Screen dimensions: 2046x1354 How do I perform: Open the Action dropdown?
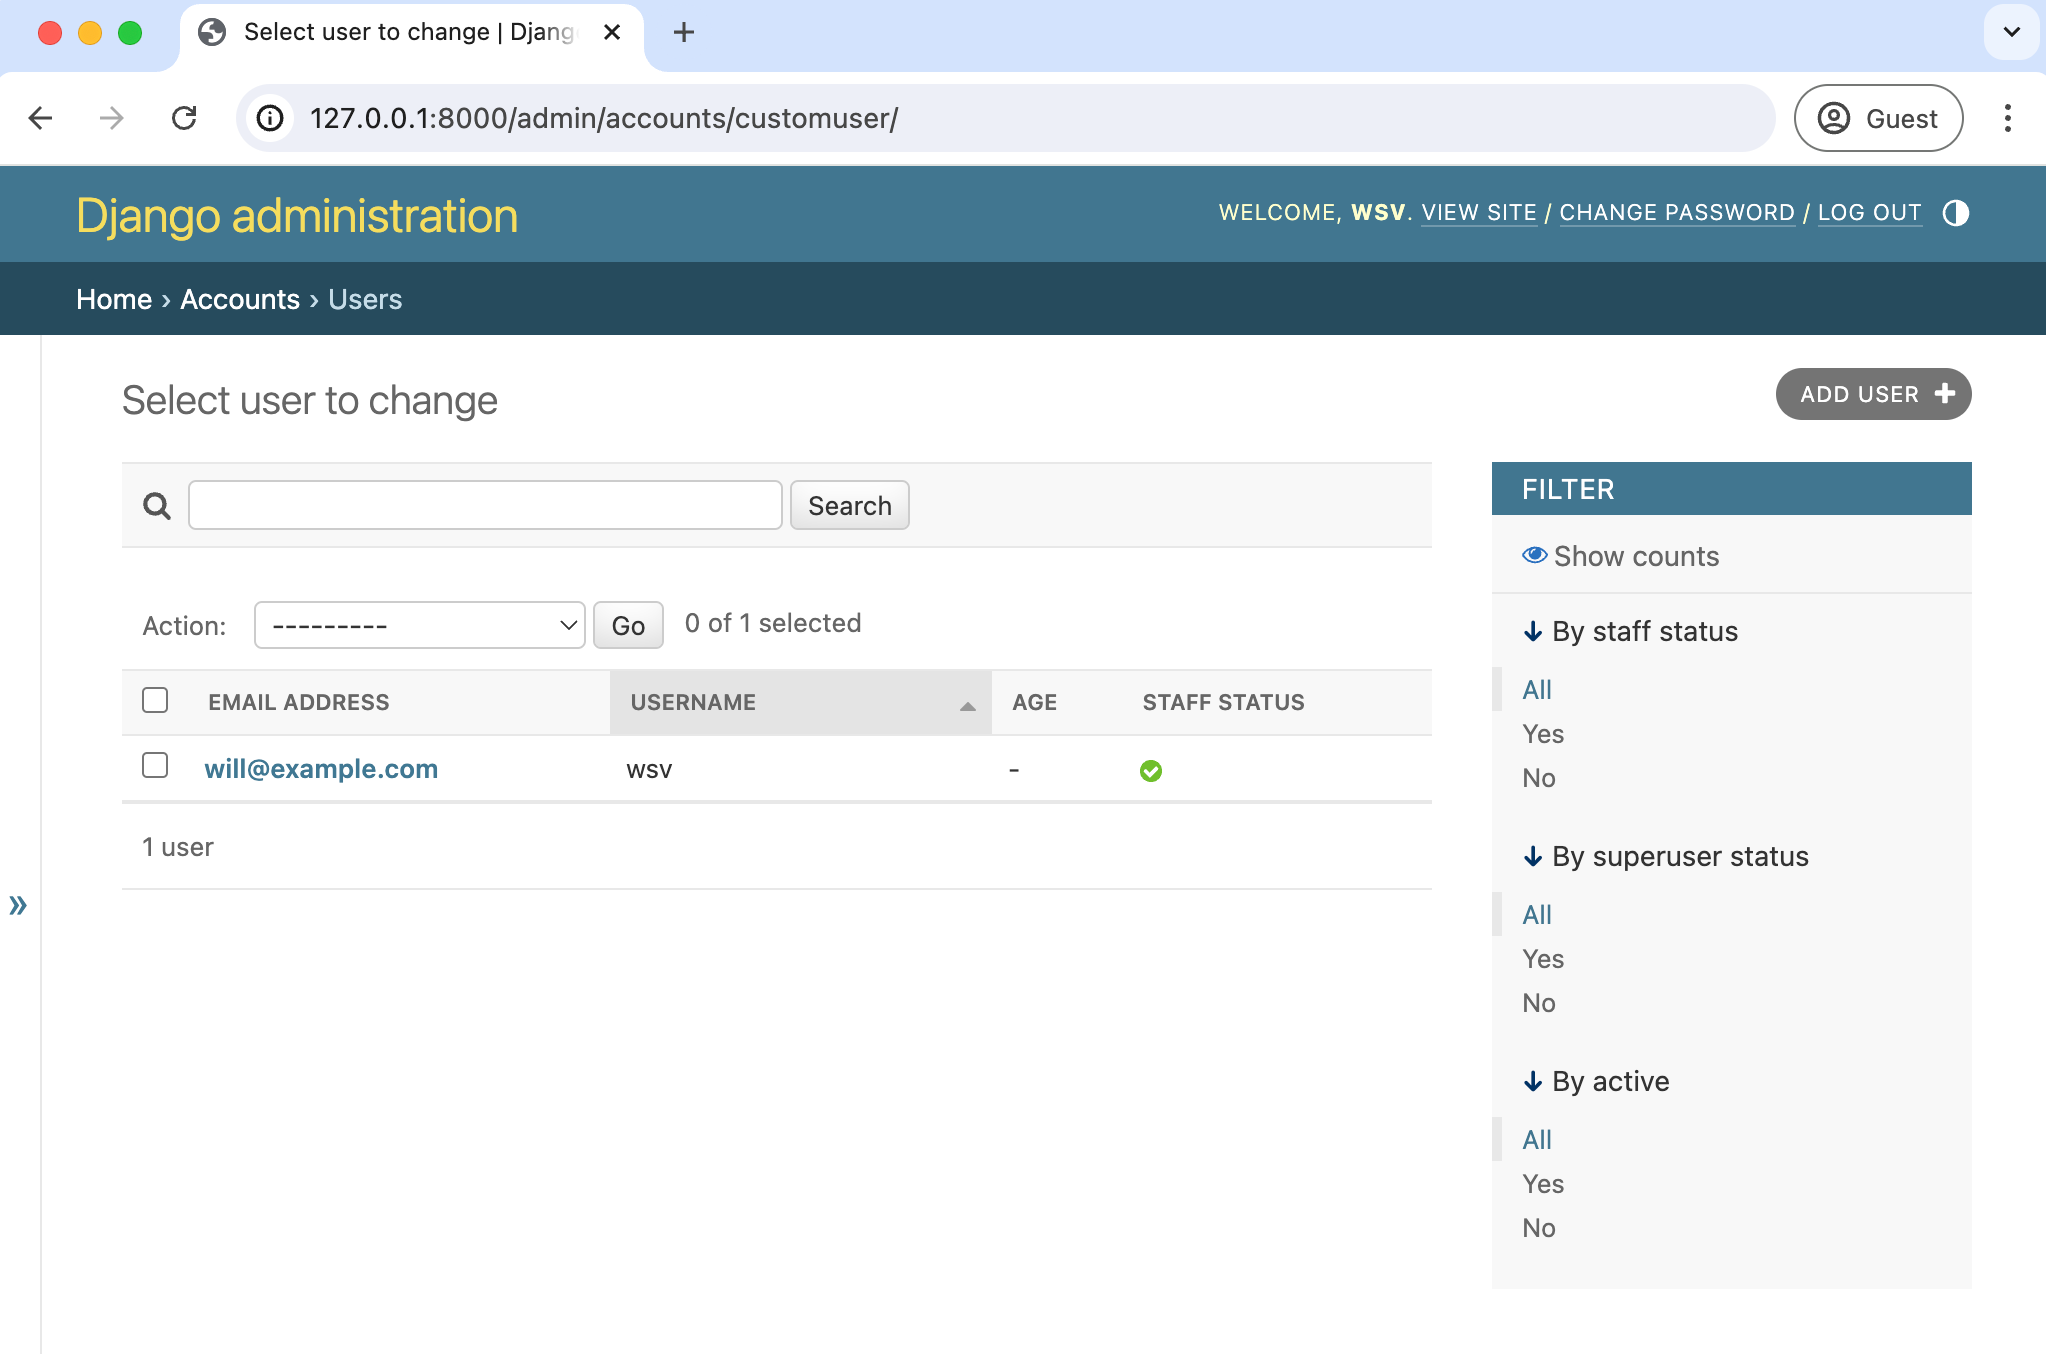(420, 625)
